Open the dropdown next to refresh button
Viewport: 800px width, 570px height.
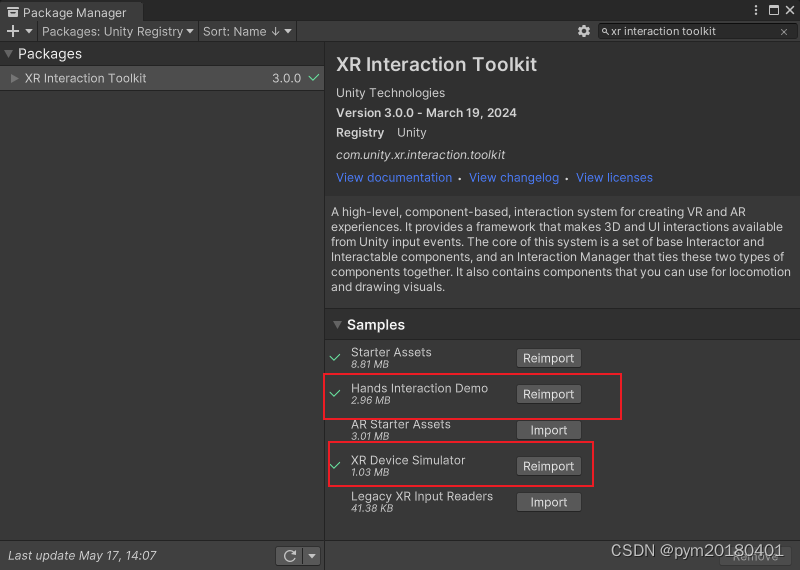312,556
